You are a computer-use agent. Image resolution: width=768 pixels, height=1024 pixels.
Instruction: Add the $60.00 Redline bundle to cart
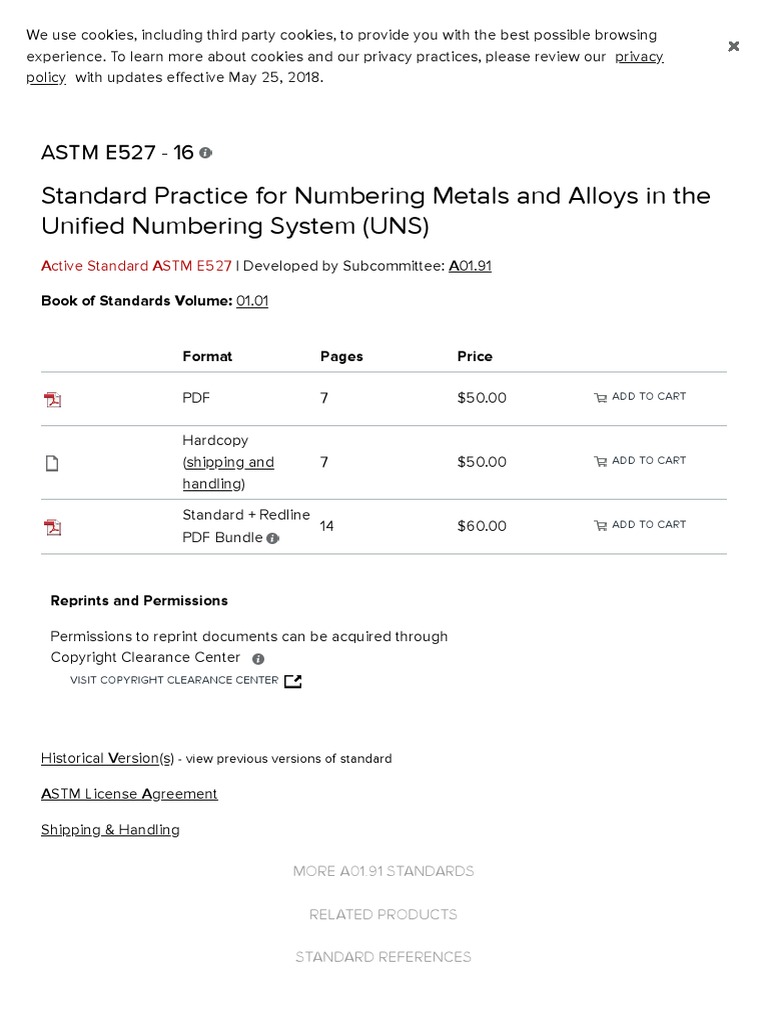[640, 525]
